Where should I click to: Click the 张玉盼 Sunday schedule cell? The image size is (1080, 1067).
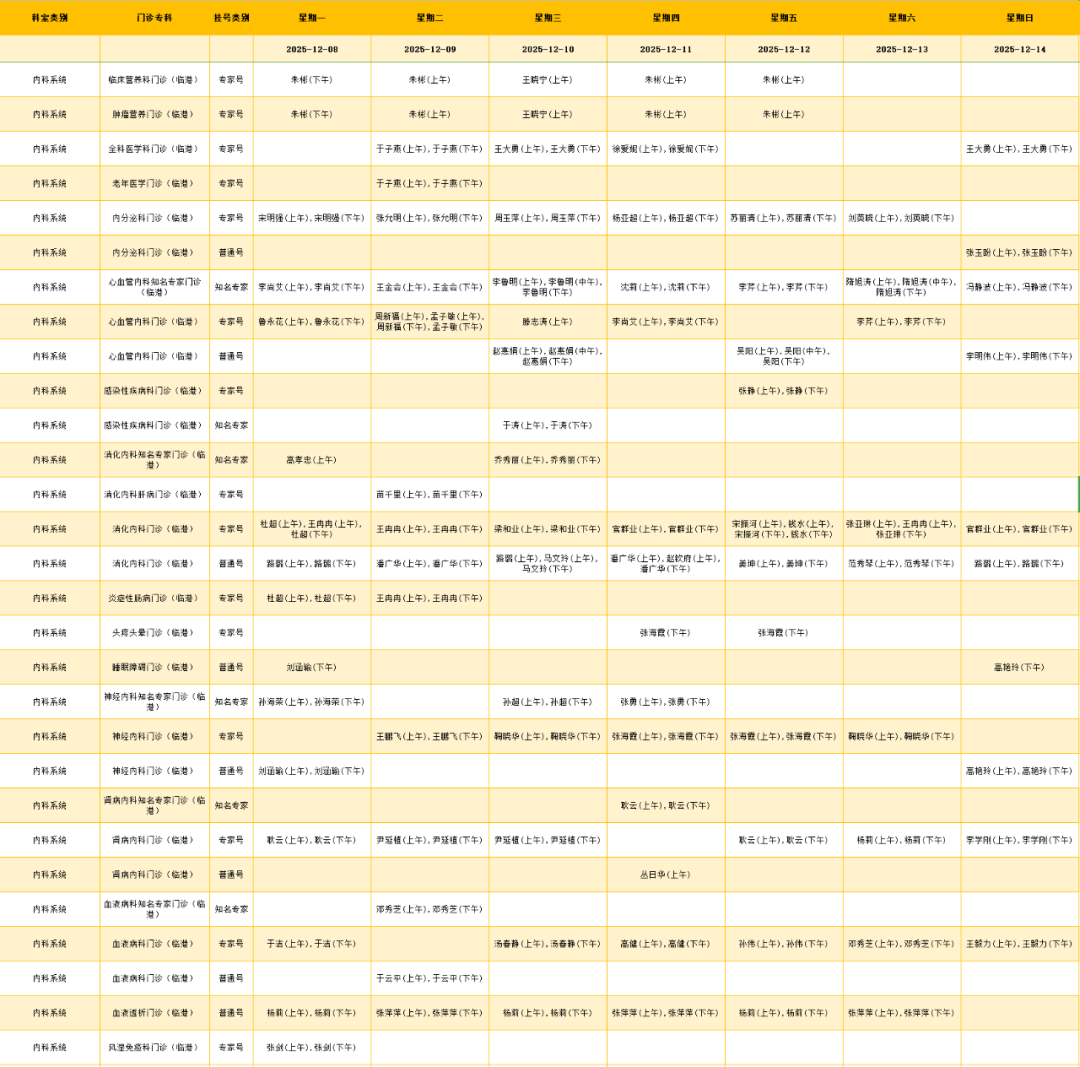1020,252
